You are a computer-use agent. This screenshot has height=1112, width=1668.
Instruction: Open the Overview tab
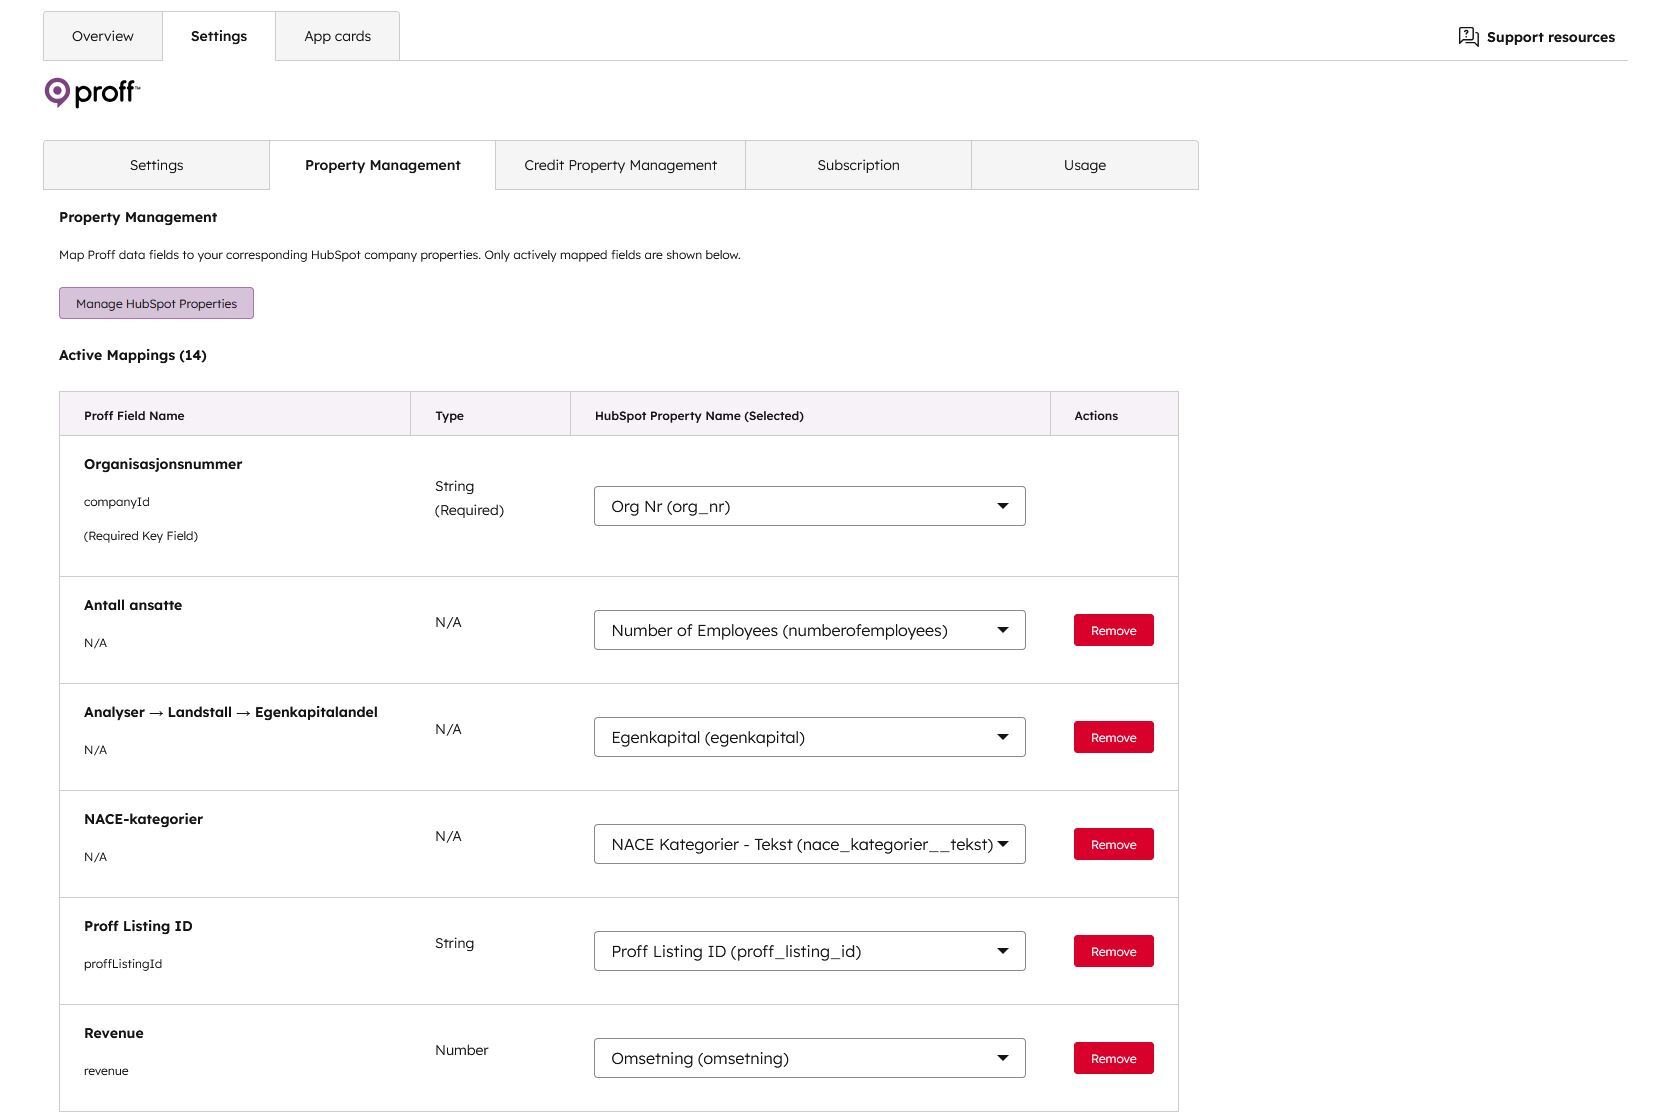coord(103,36)
